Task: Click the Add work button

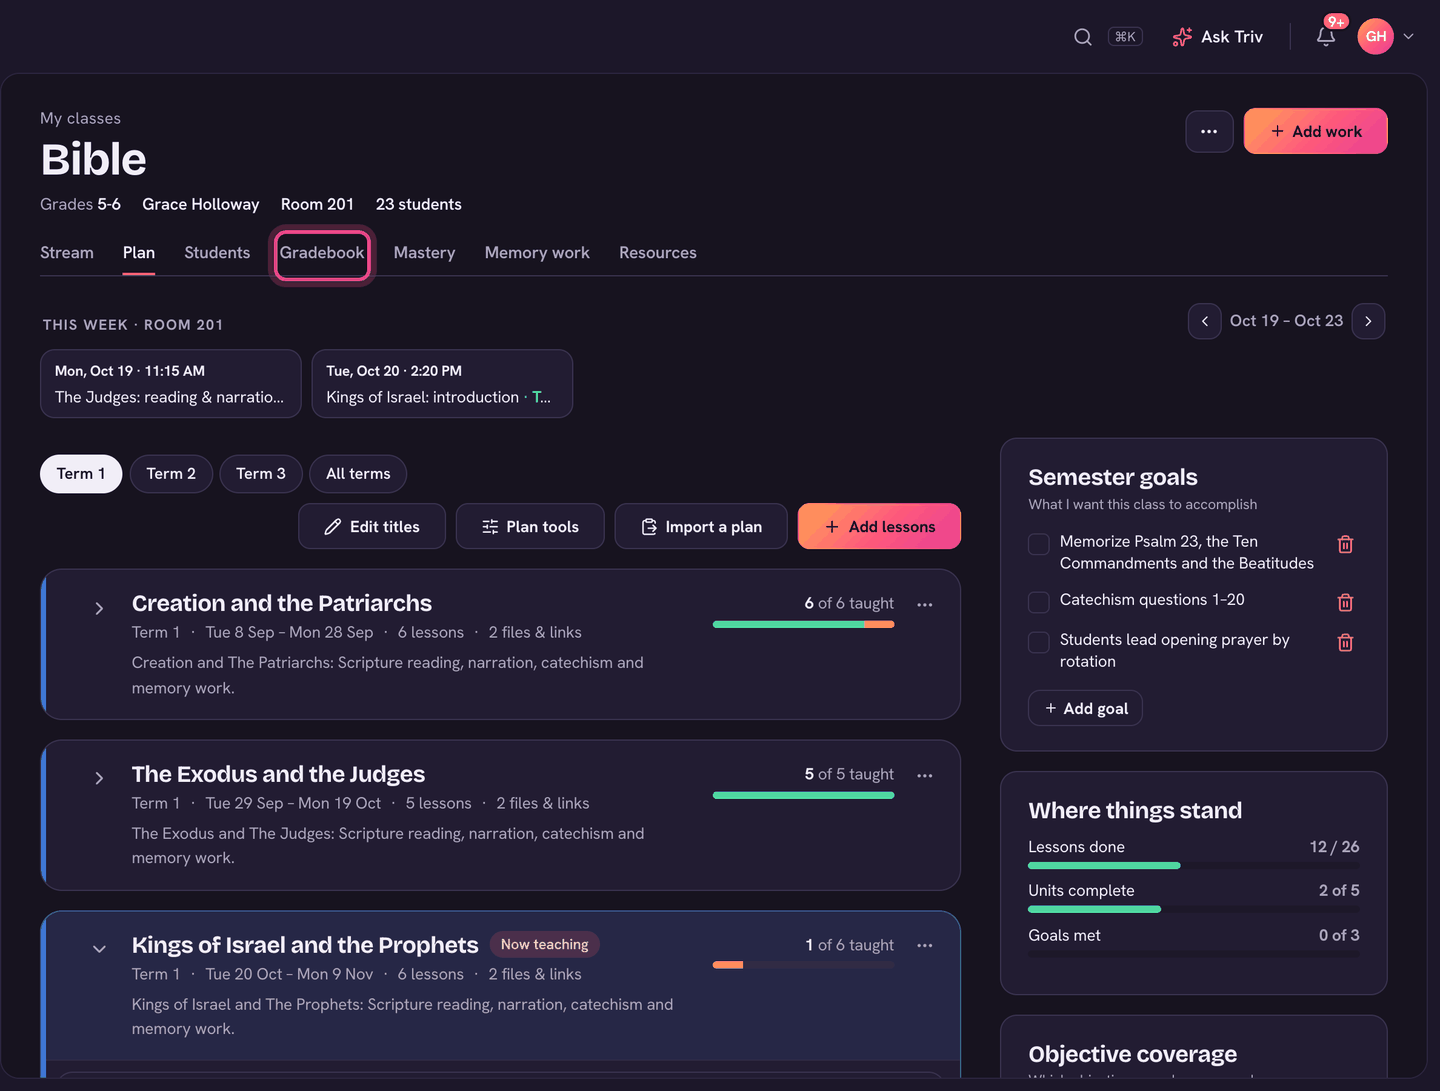Action: point(1316,131)
